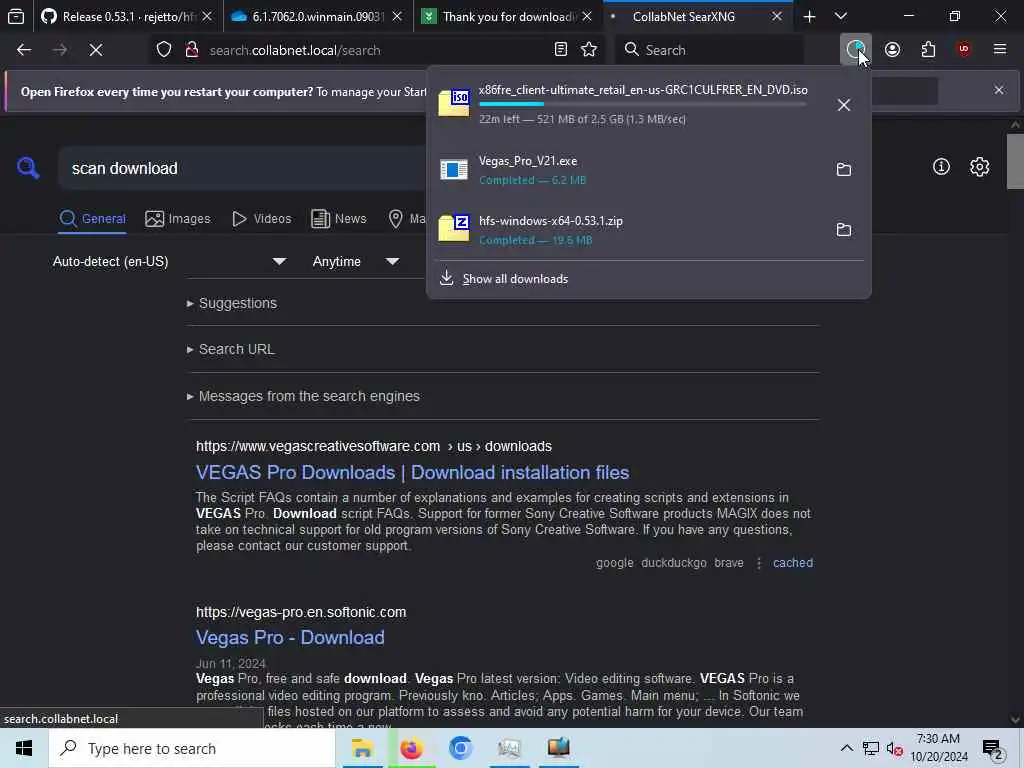Cancel the ISO download in progress

(844, 105)
